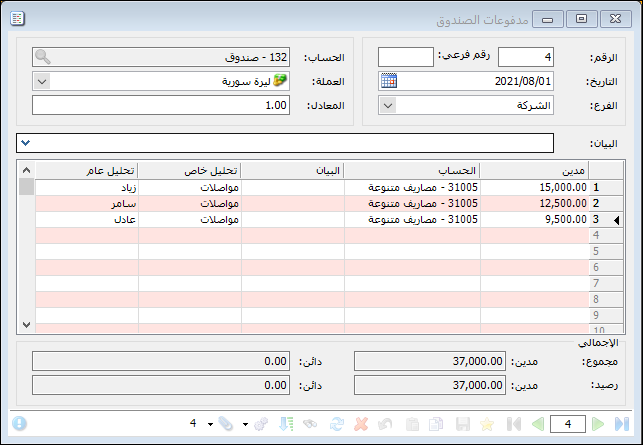Click the الحساب column header in the grid

click(x=412, y=171)
